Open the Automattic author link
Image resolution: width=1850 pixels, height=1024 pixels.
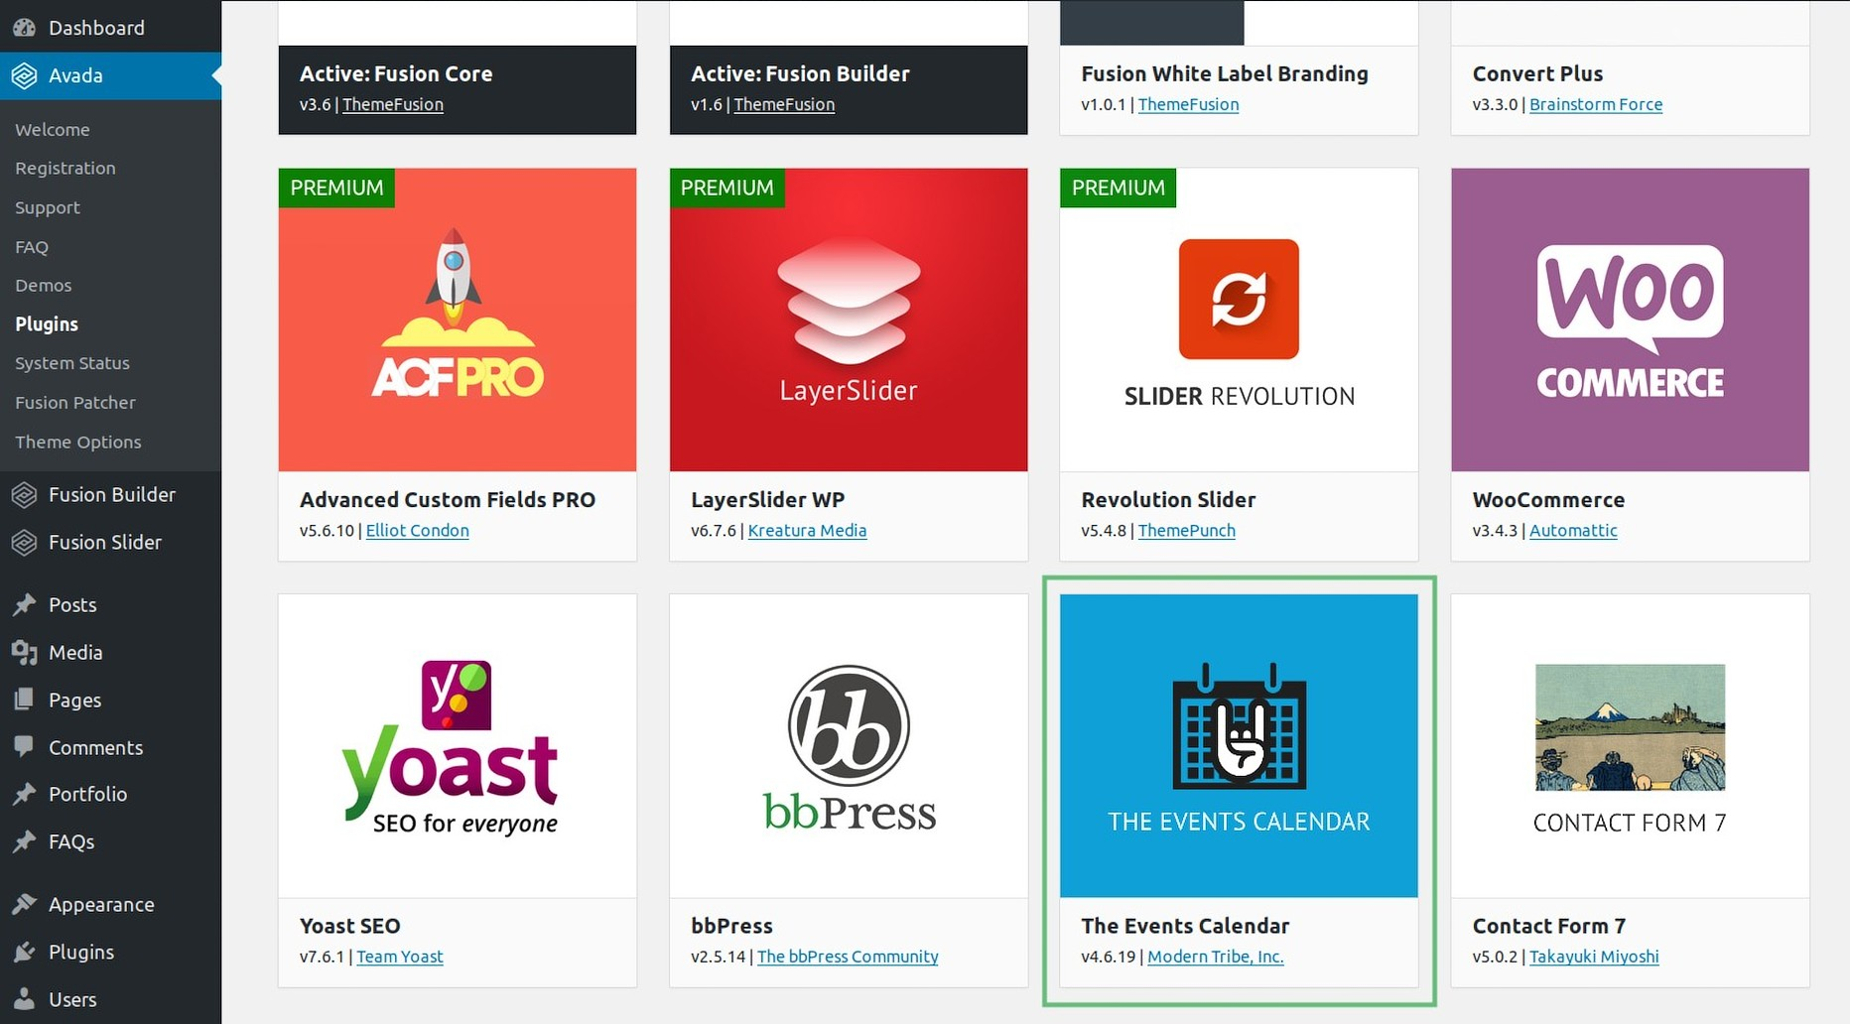(1573, 530)
